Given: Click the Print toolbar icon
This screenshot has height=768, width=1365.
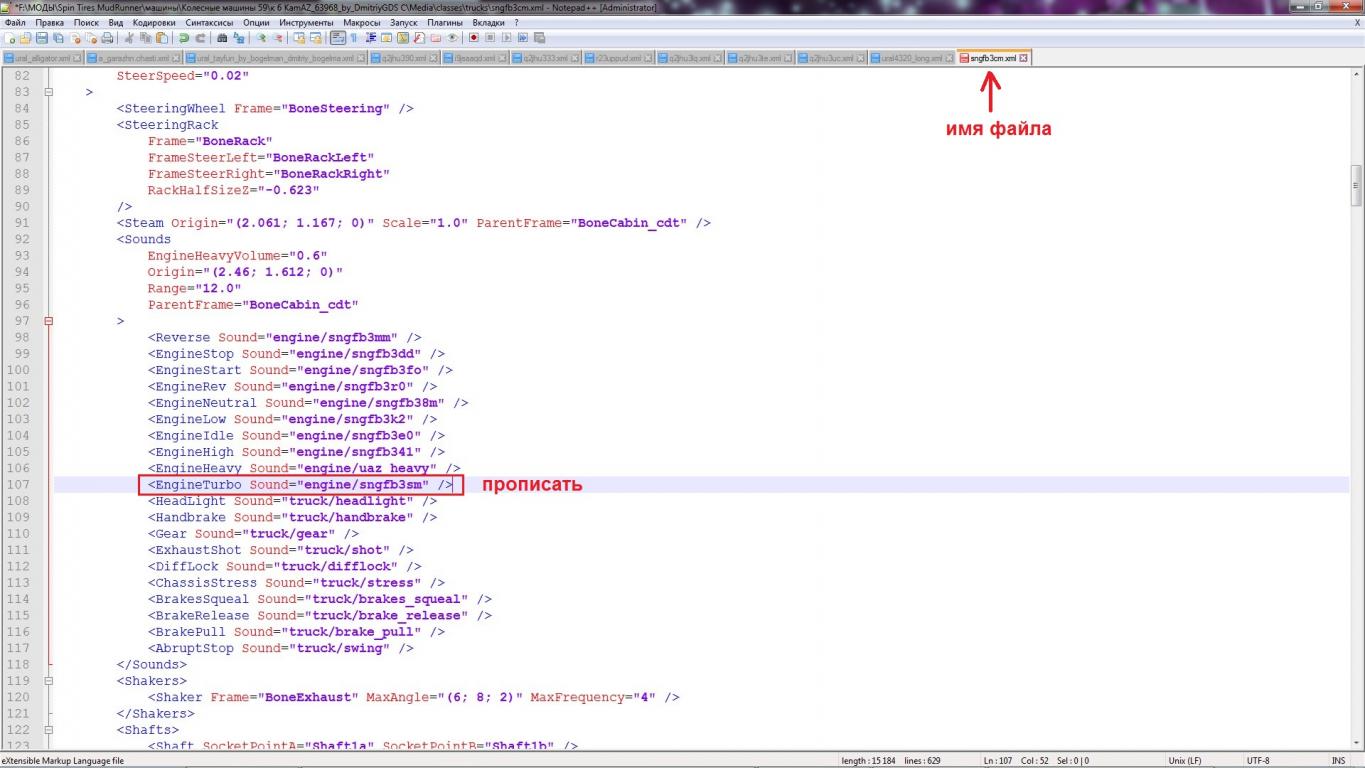Looking at the screenshot, I should (106, 38).
